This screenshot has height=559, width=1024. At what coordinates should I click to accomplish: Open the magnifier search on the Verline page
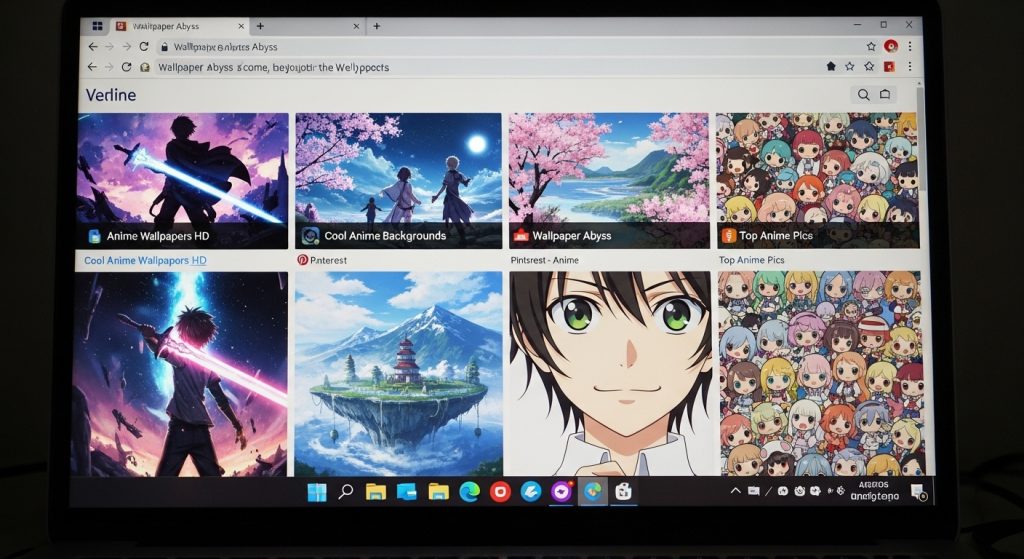click(863, 95)
